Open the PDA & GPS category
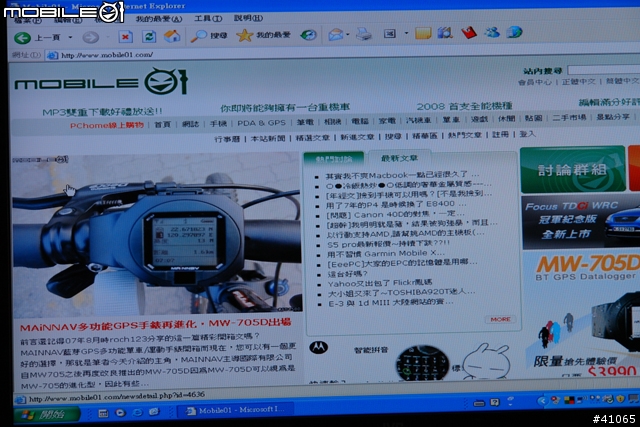This screenshot has width=640, height=427. click(262, 122)
